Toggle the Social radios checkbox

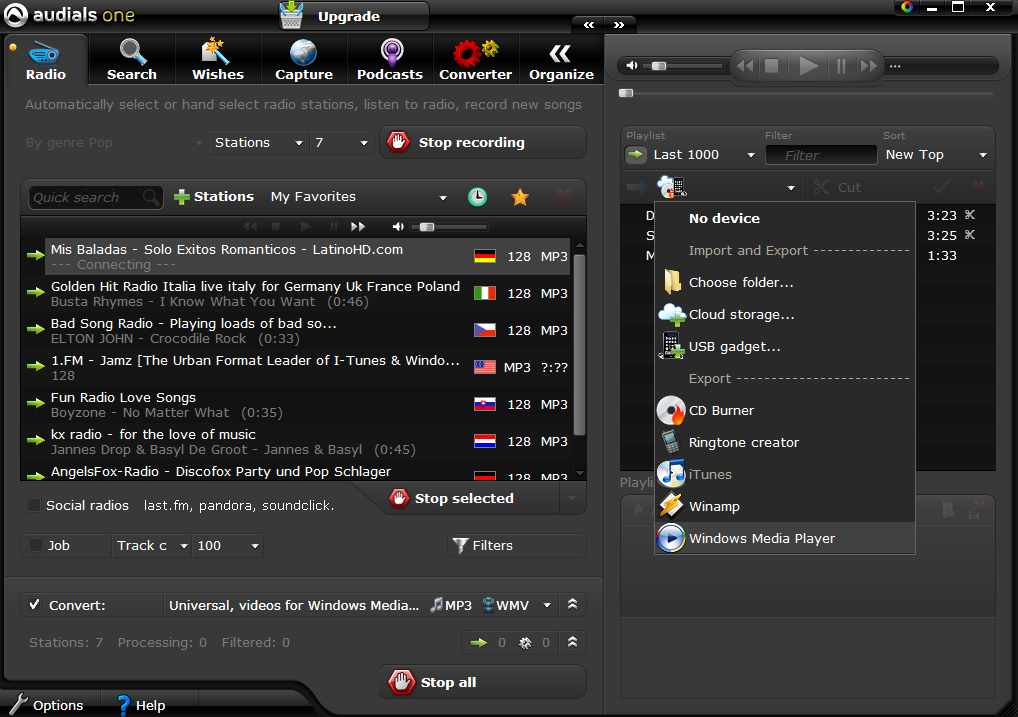coord(34,505)
